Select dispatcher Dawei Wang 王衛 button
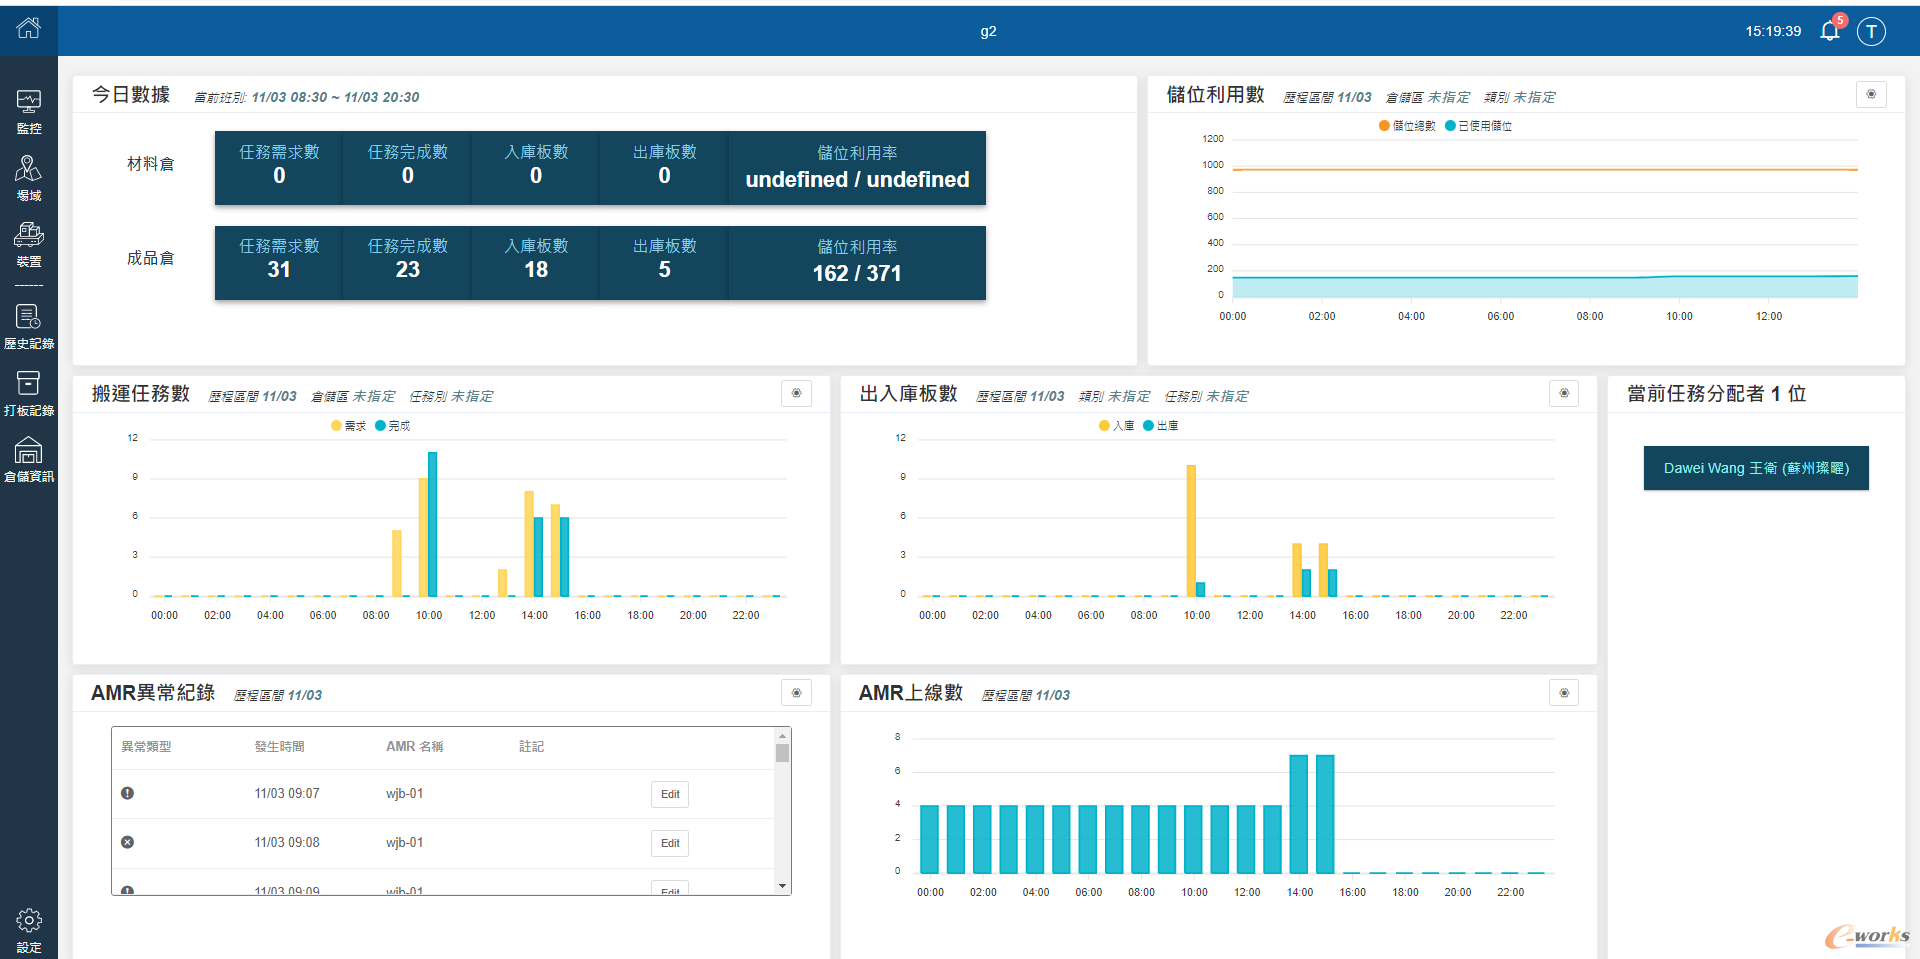 click(x=1756, y=468)
